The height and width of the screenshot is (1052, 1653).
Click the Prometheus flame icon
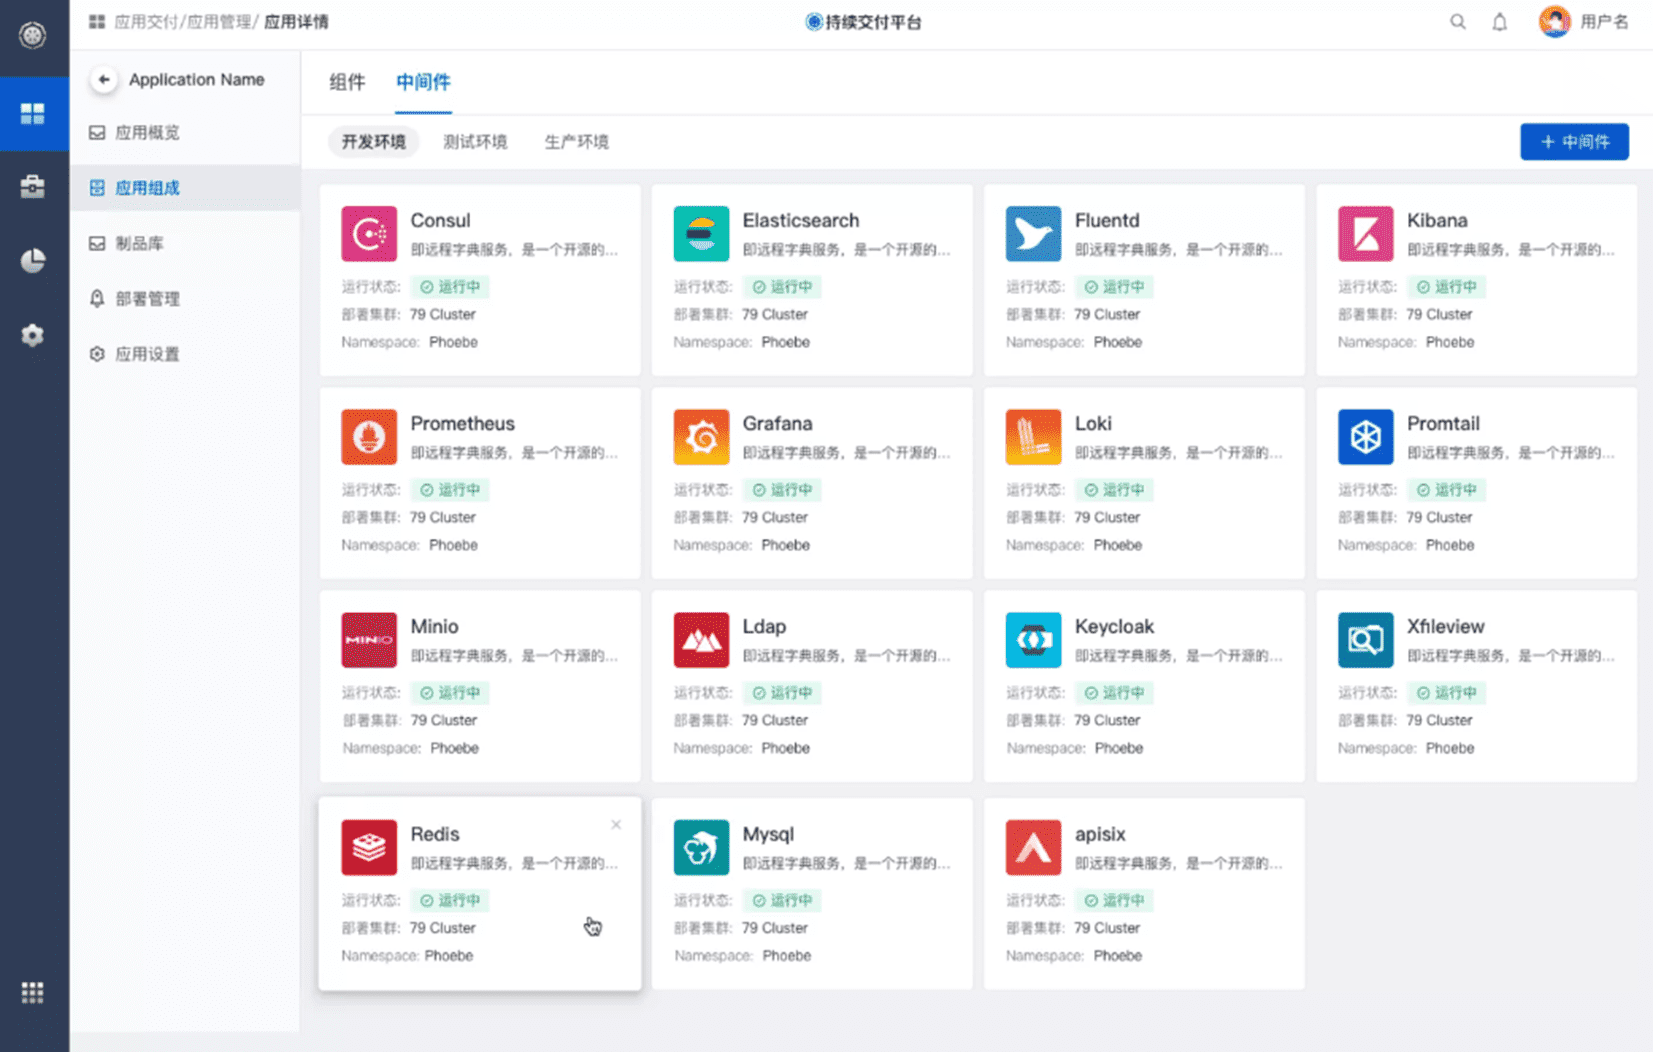(x=369, y=437)
